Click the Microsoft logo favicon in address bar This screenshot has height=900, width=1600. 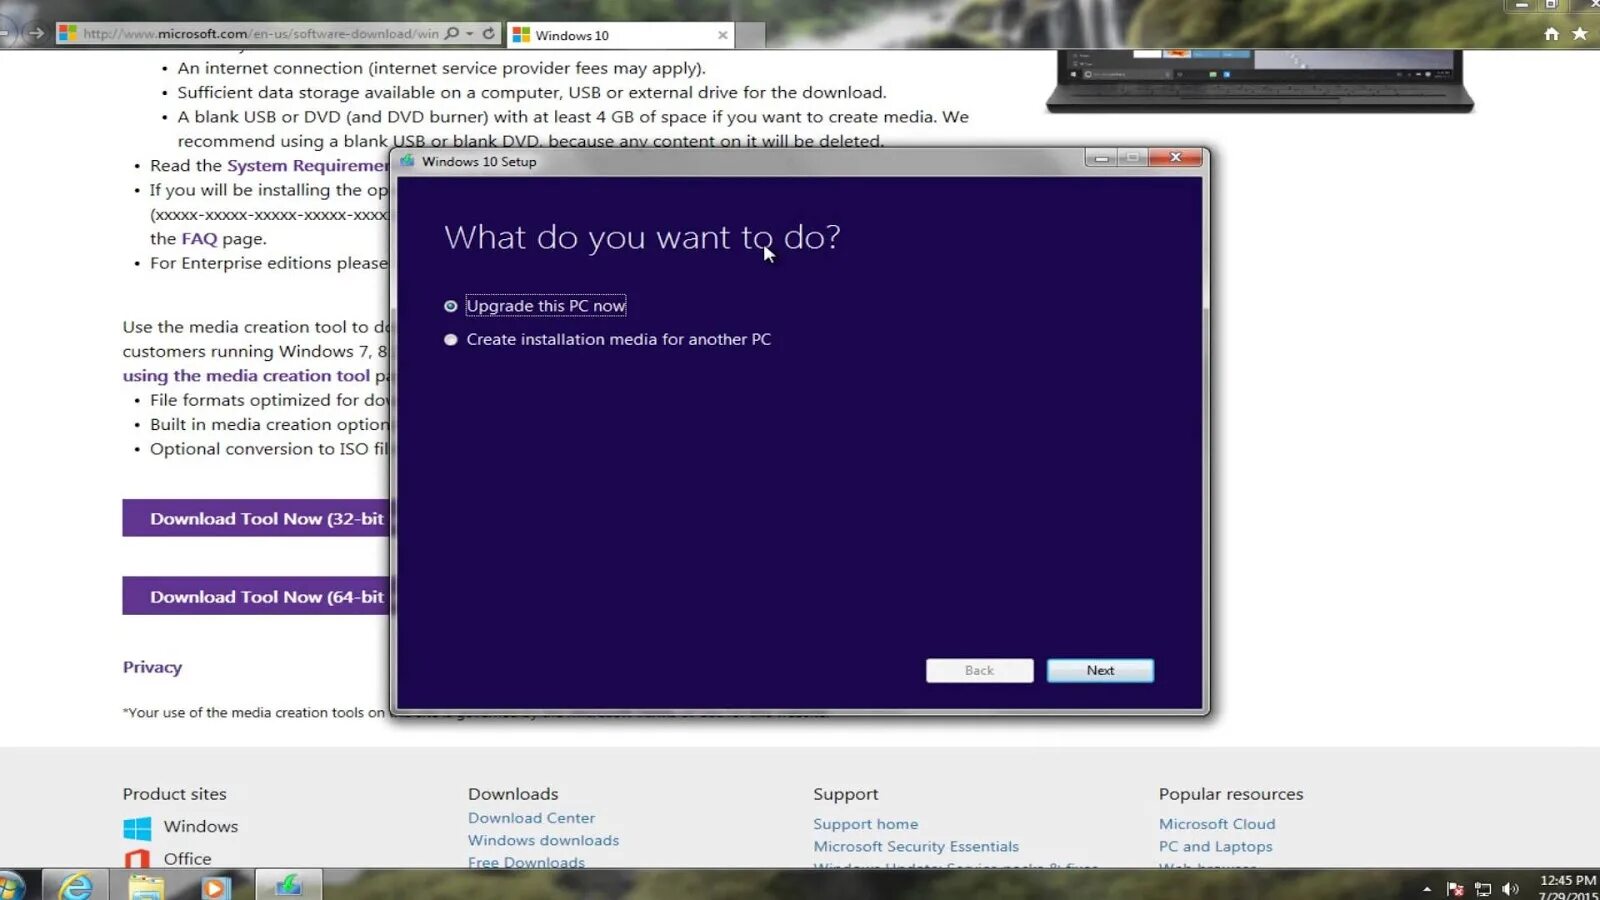67,33
